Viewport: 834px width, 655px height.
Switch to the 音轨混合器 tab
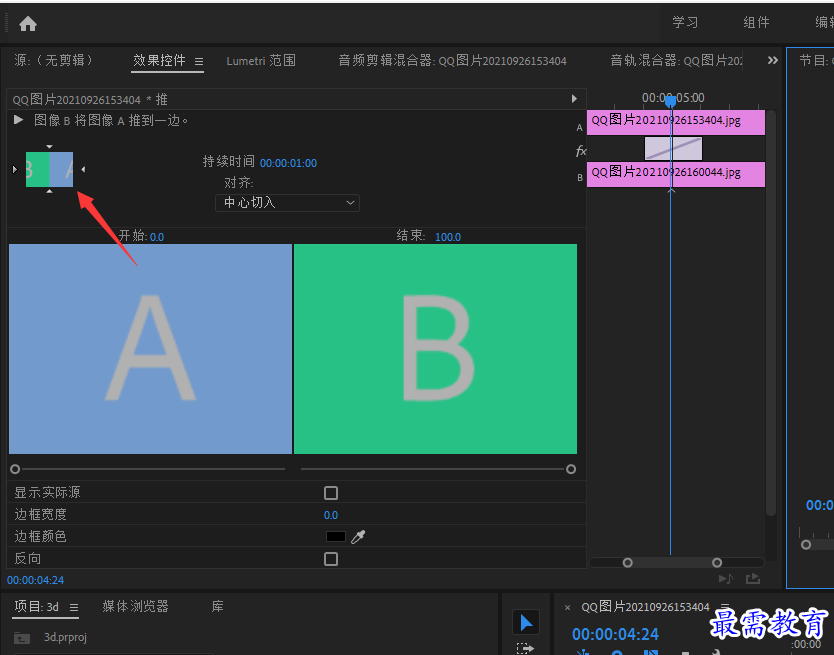tap(677, 61)
